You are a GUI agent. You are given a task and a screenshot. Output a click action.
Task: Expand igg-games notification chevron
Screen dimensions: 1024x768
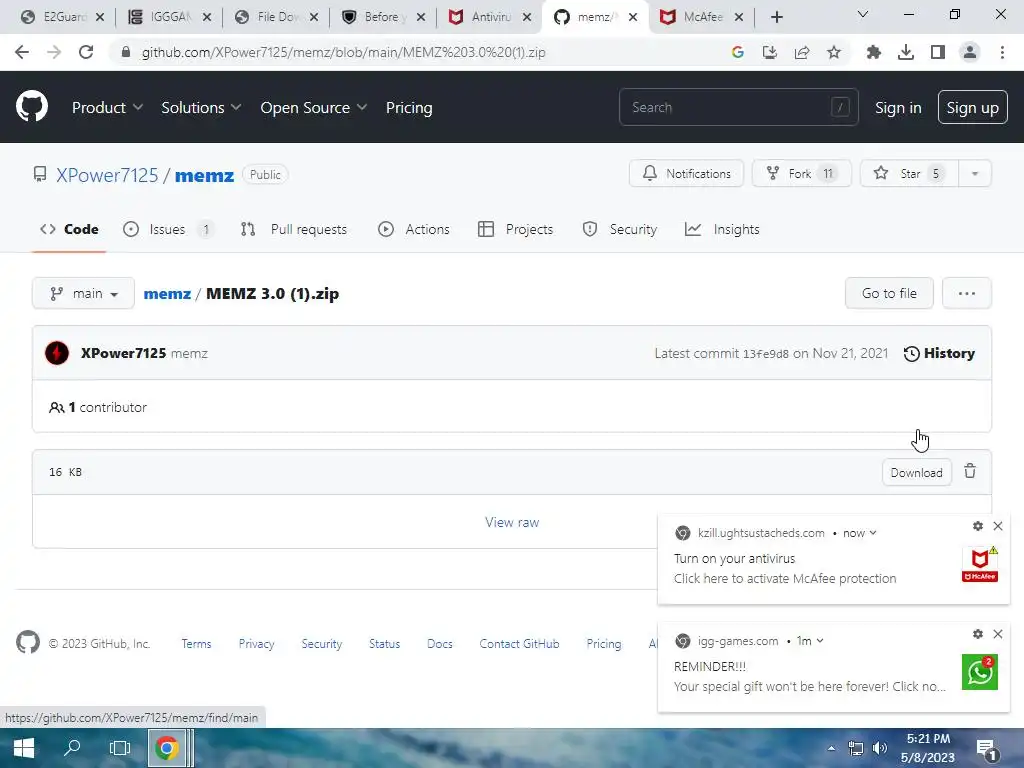[820, 641]
